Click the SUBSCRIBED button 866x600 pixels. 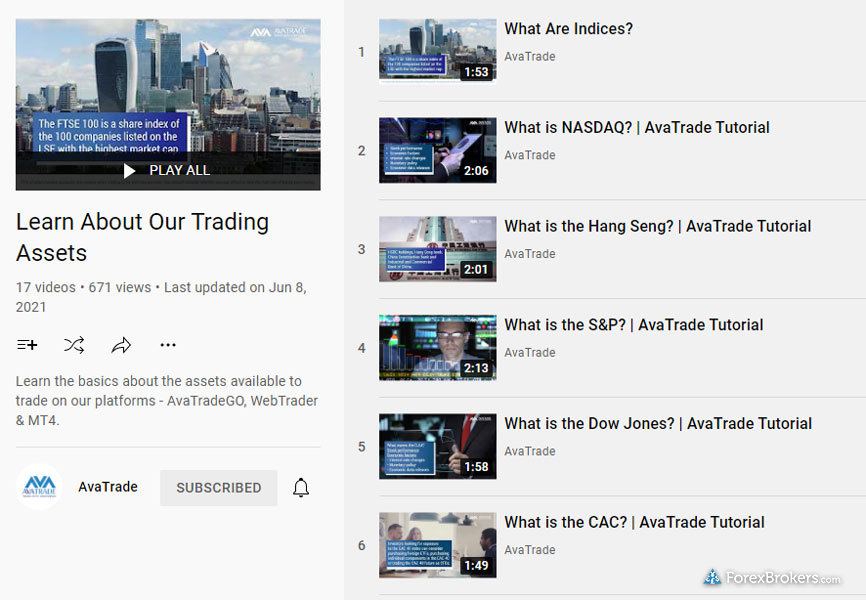coord(219,488)
